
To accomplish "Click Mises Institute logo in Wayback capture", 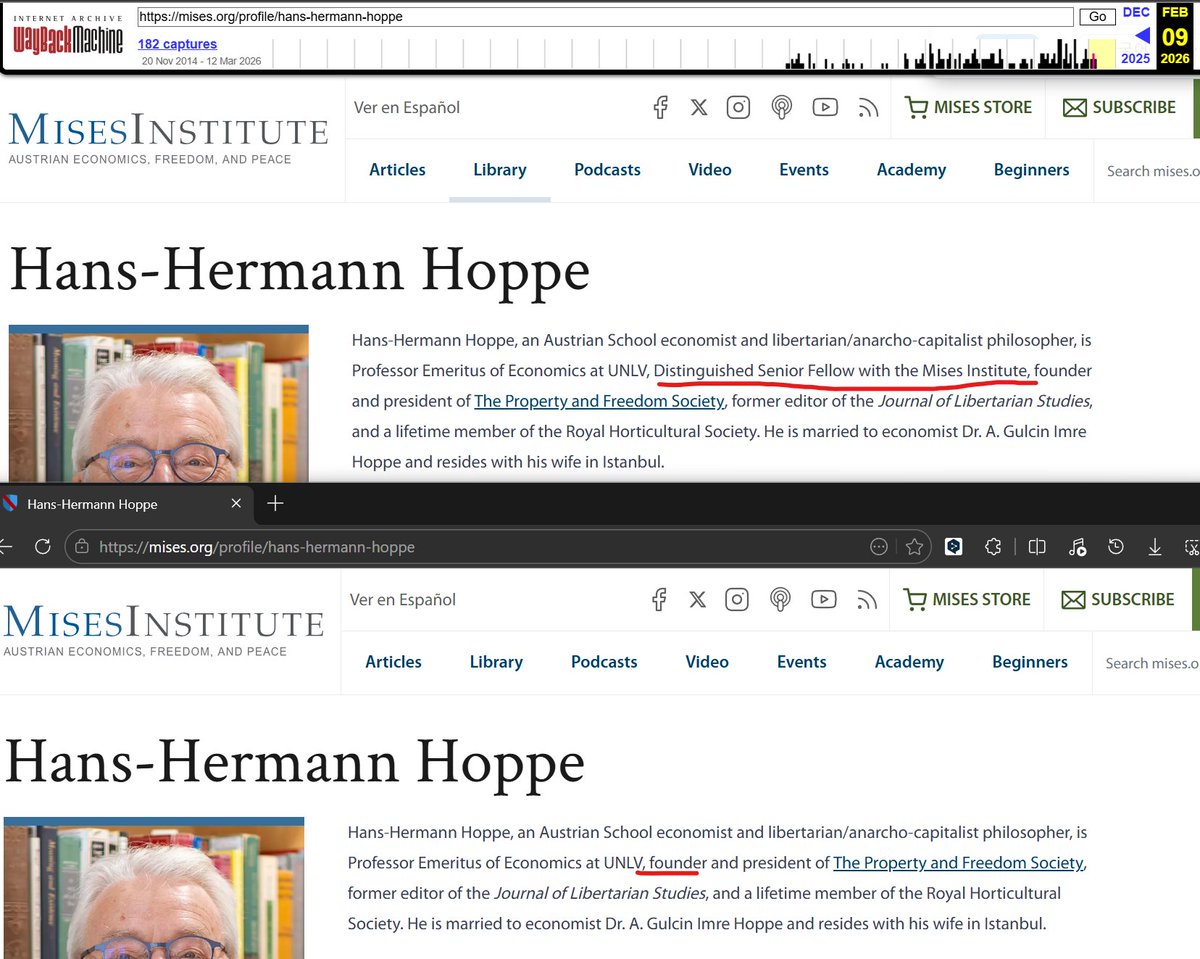I will coord(168,139).
